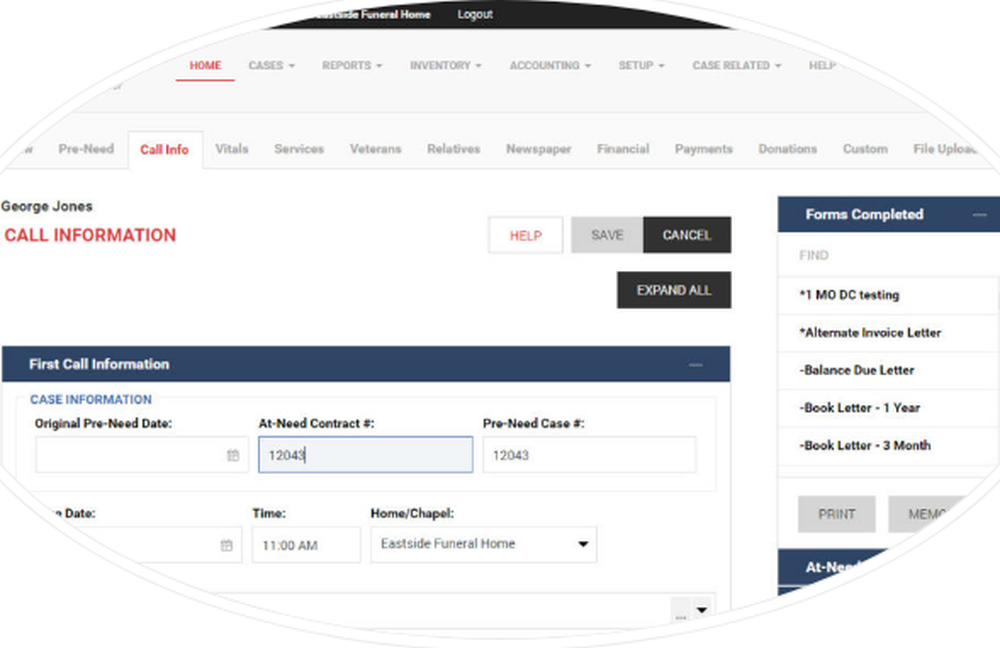
Task: Select the -Book Letter - 1 Year form
Action: [888, 408]
